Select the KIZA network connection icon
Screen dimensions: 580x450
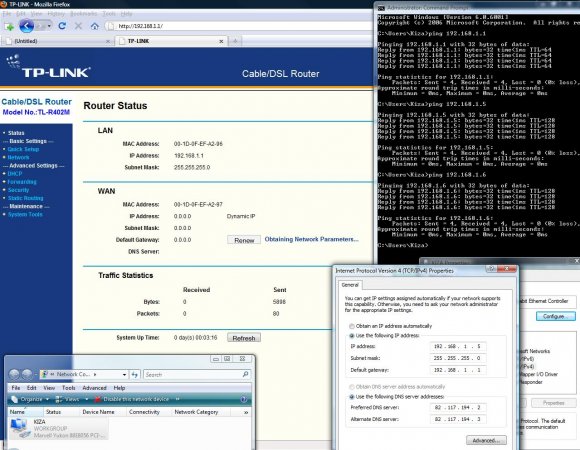coord(19,429)
